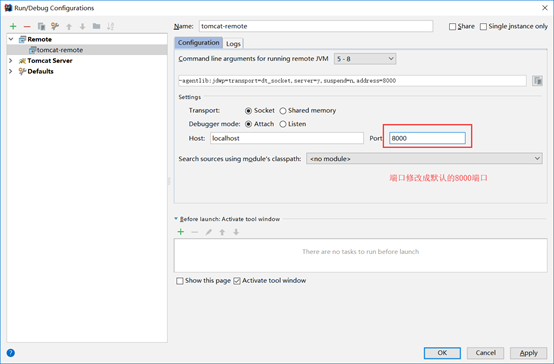Click the empty before launch tasks list
Screen dimensions: 554x364
[360, 256]
